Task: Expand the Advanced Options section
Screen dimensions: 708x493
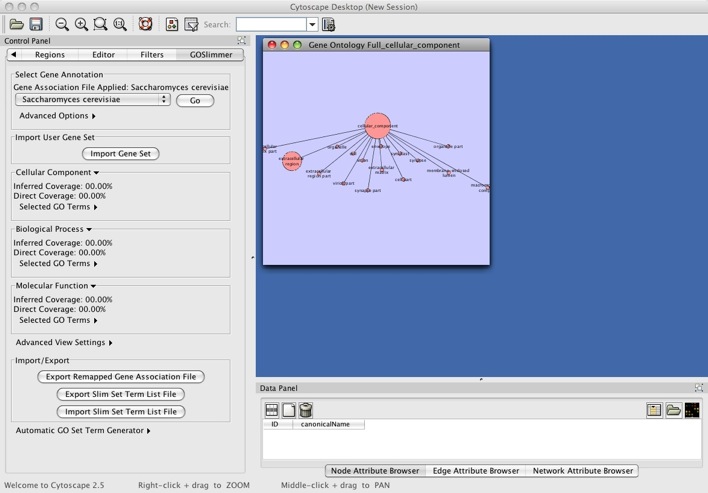Action: (58, 116)
